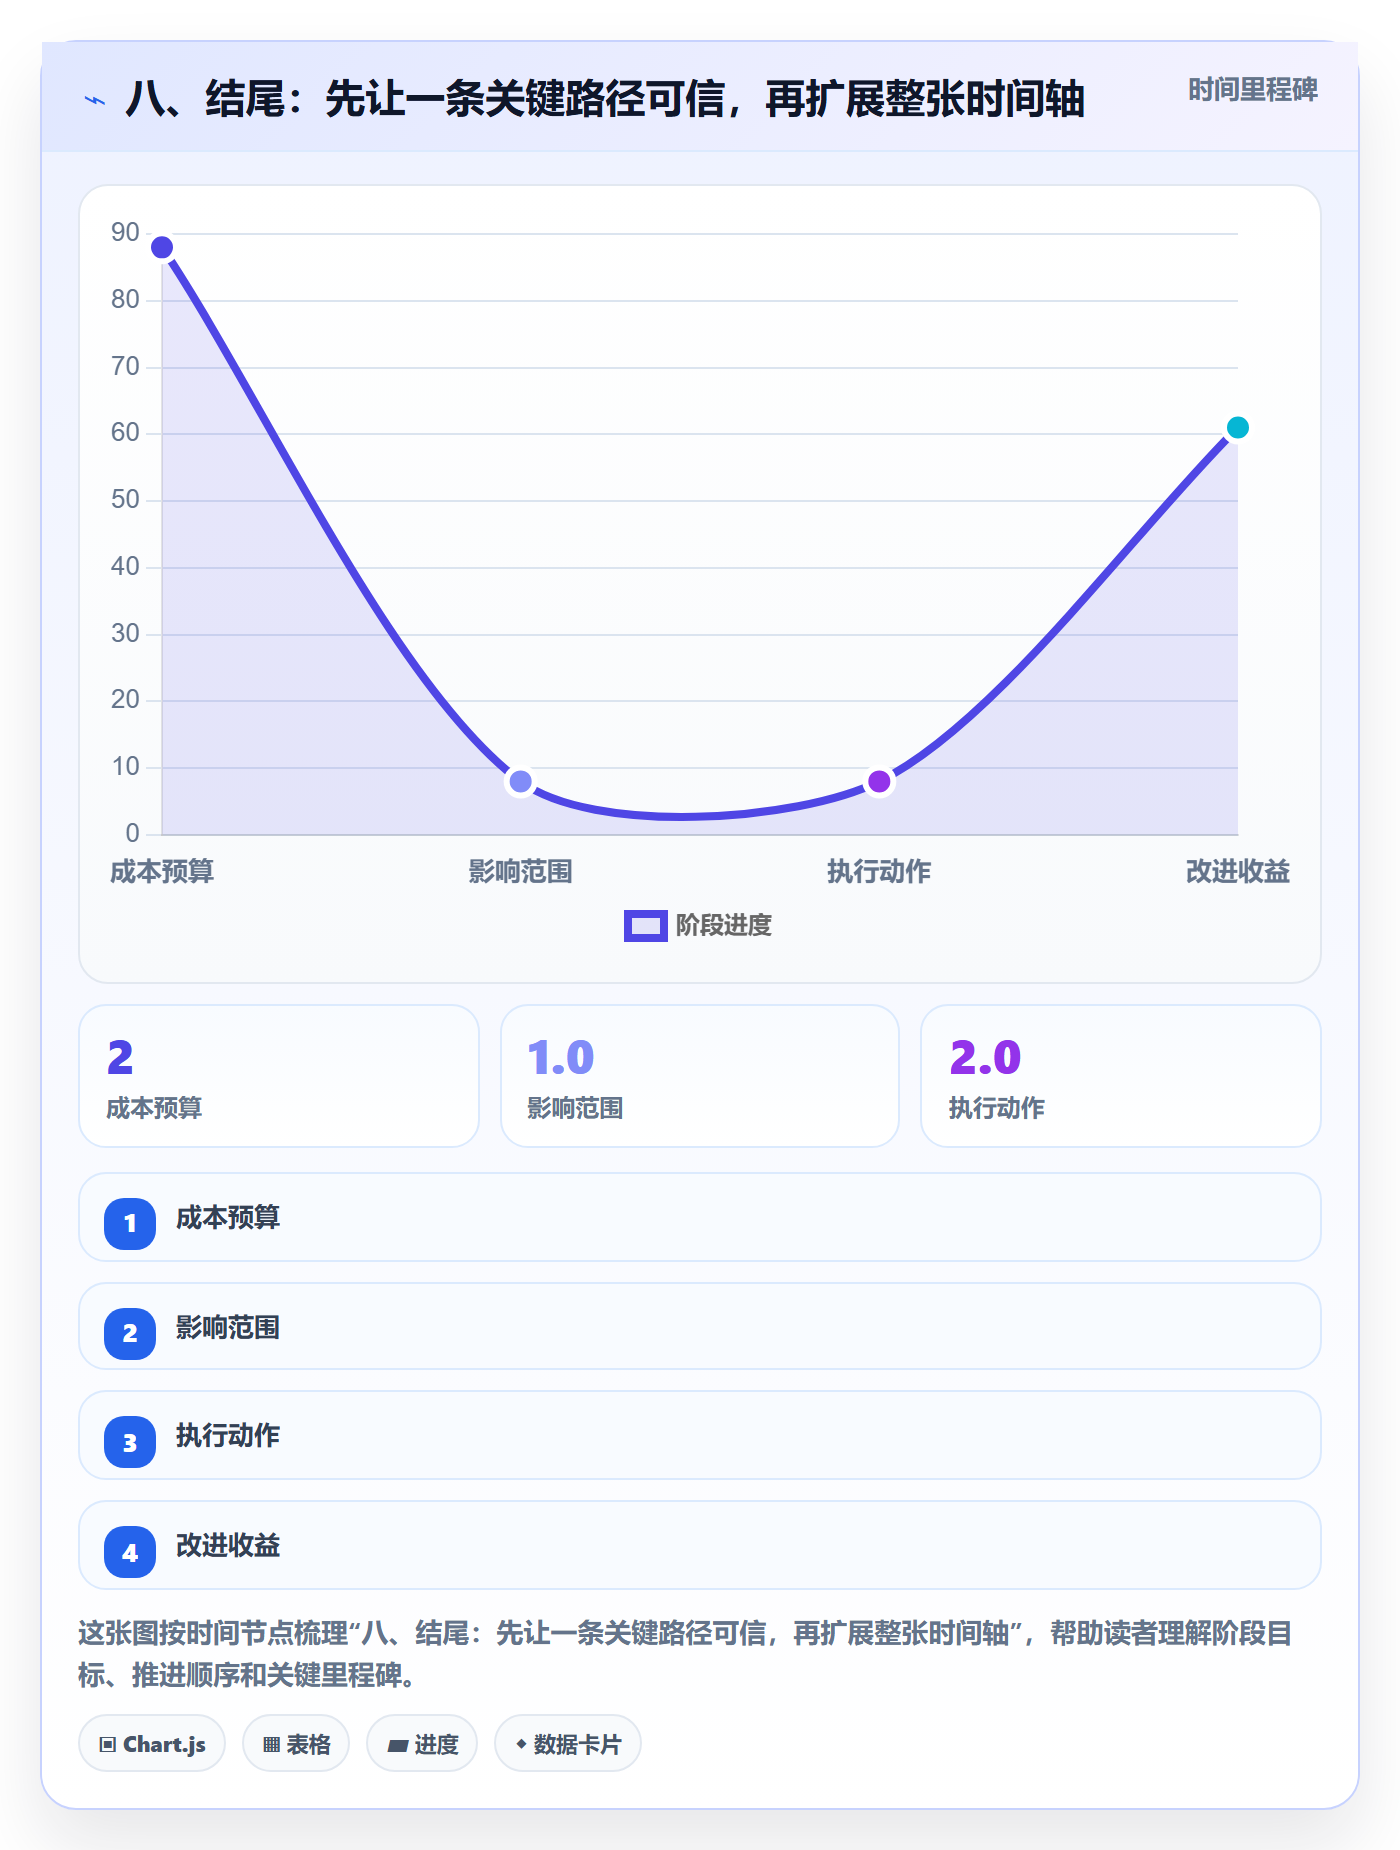Click the 进度 tag
The image size is (1400, 1850).
[422, 1744]
